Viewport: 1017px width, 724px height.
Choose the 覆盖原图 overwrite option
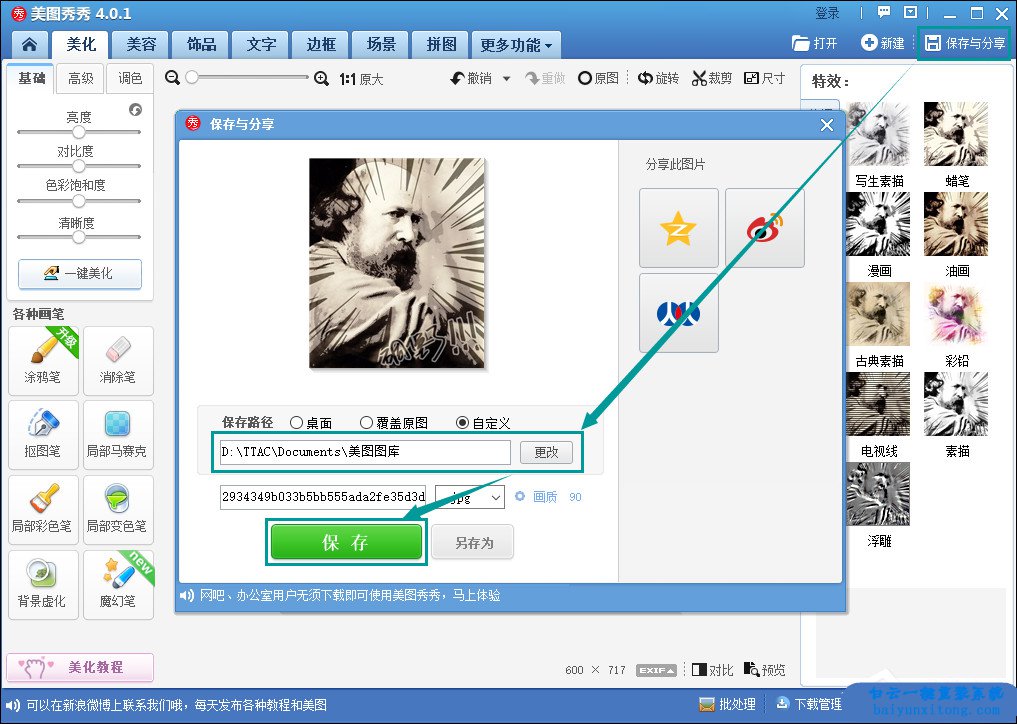(367, 423)
